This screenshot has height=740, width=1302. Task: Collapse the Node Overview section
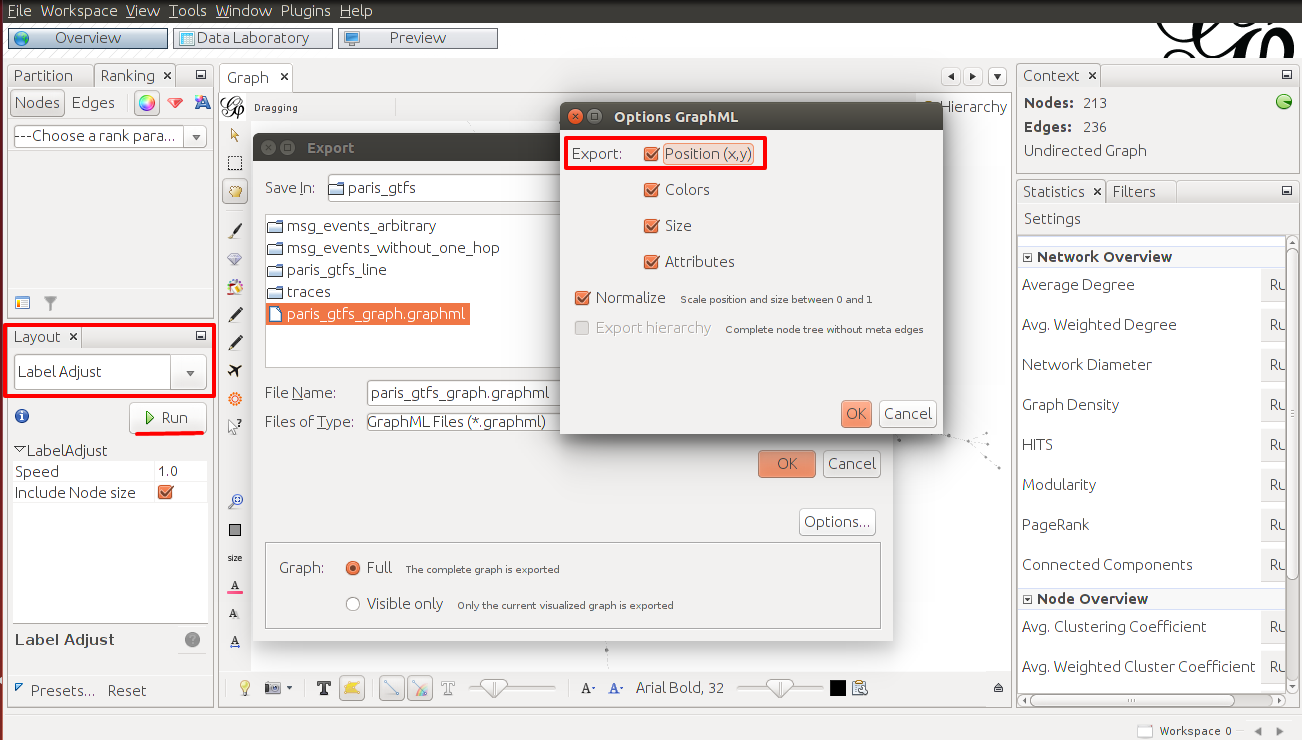point(1028,599)
